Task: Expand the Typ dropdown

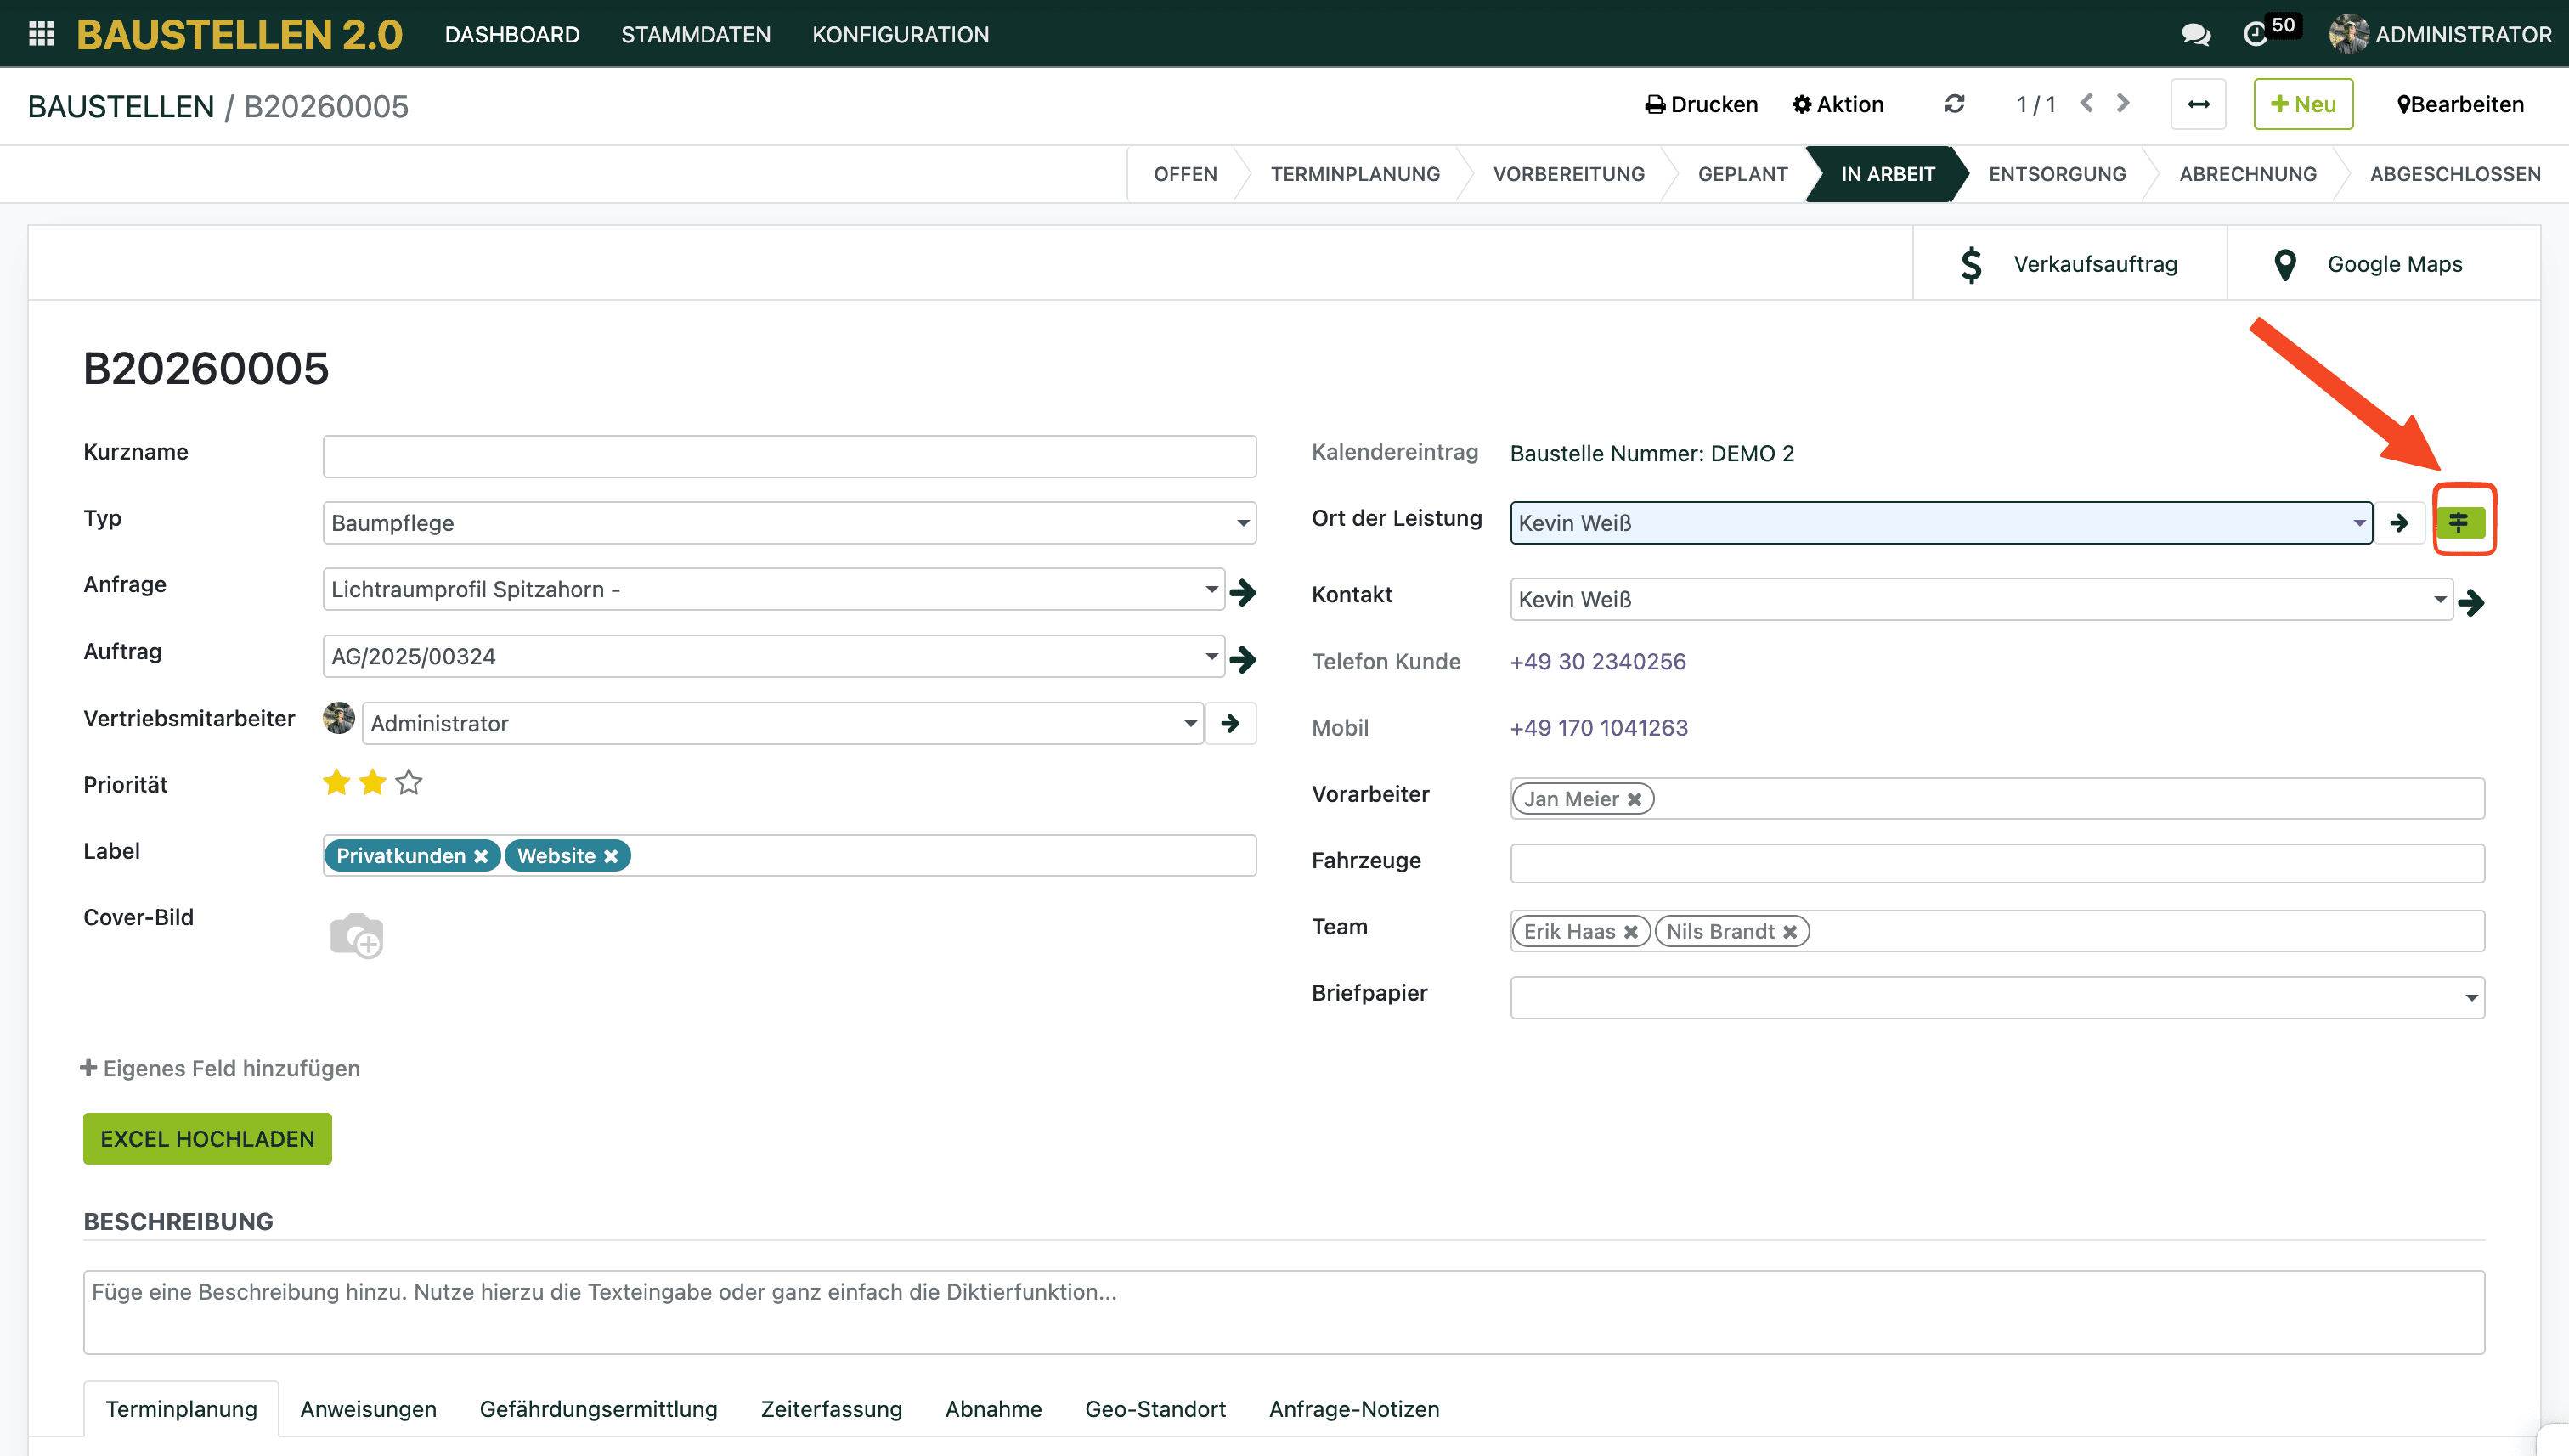Action: (x=1242, y=523)
